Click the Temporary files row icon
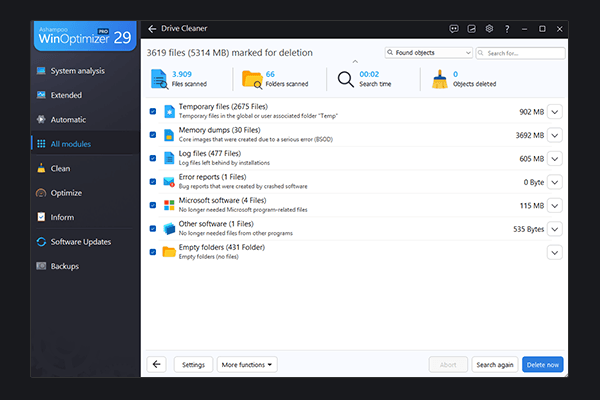The width and height of the screenshot is (600, 400). [169, 111]
